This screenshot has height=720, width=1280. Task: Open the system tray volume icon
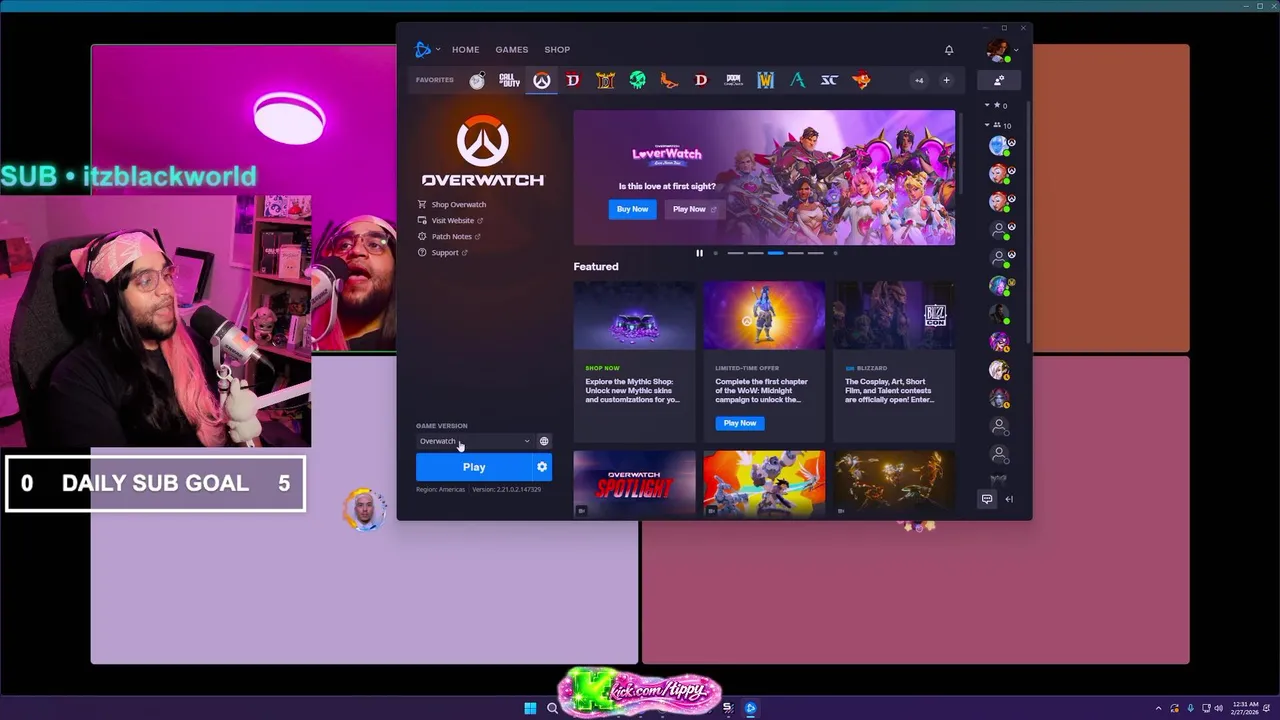click(x=1219, y=708)
